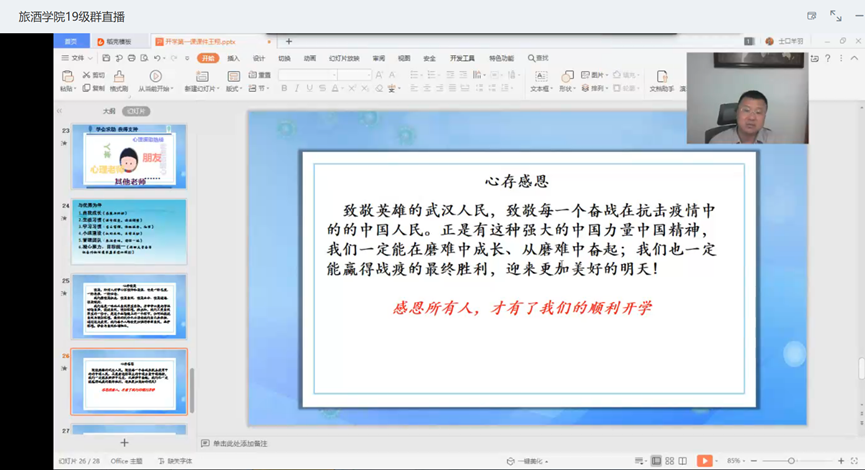Adjust the zoom slider in status bar

[790, 460]
